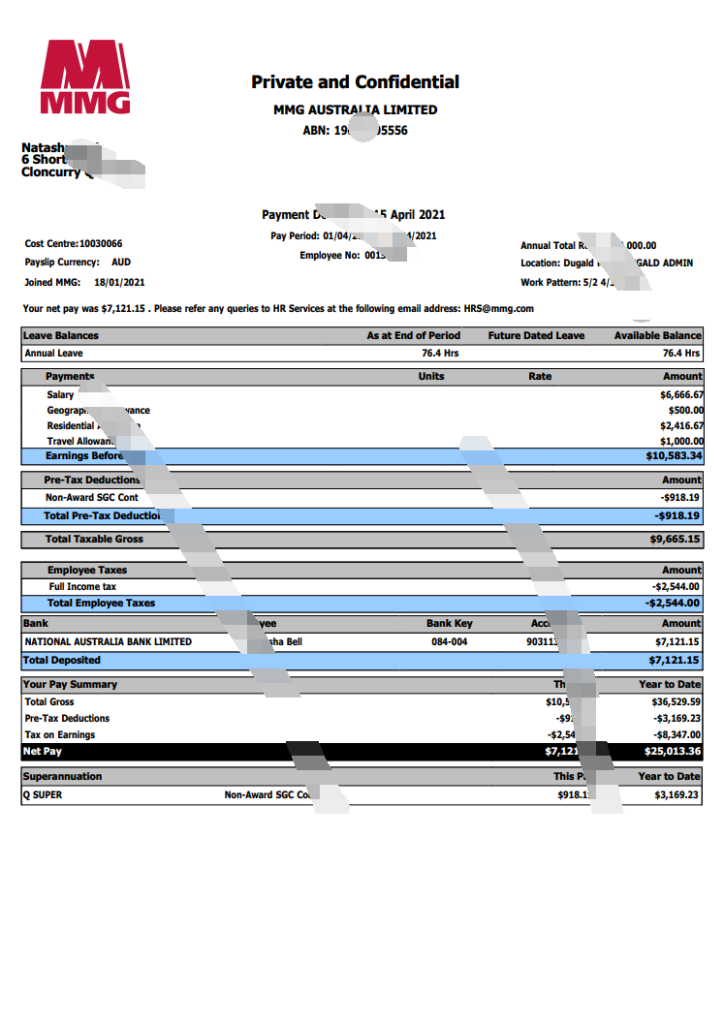Screen dimensions: 724x1024
Task: Select year-to-date net pay '$25,013.36'
Action: pyautogui.click(x=672, y=752)
